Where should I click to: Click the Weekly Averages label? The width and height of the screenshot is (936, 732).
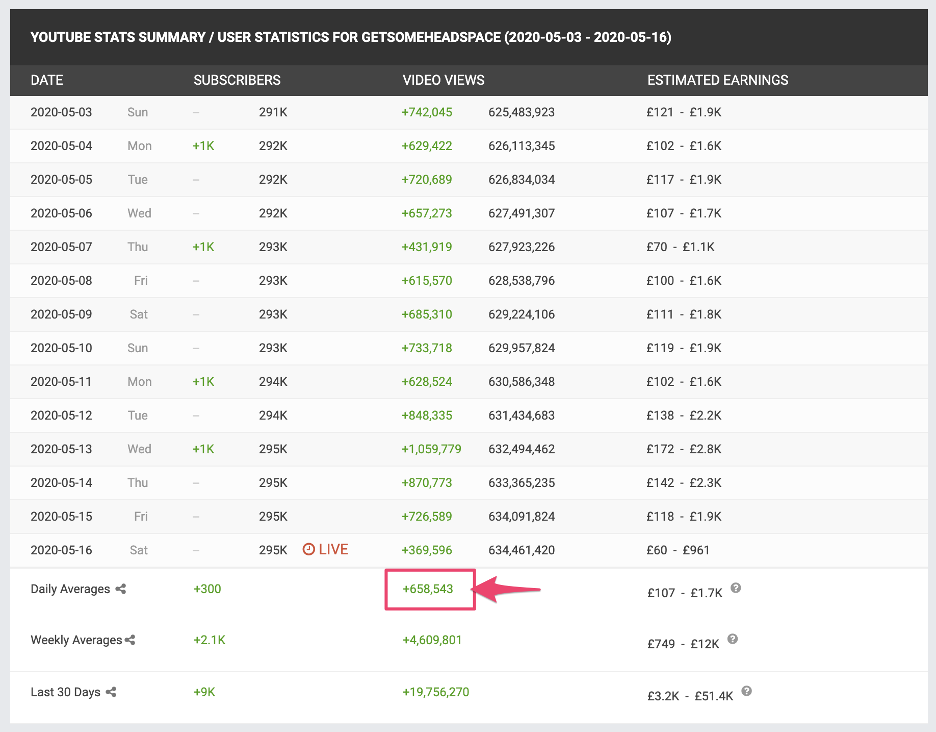click(x=76, y=640)
